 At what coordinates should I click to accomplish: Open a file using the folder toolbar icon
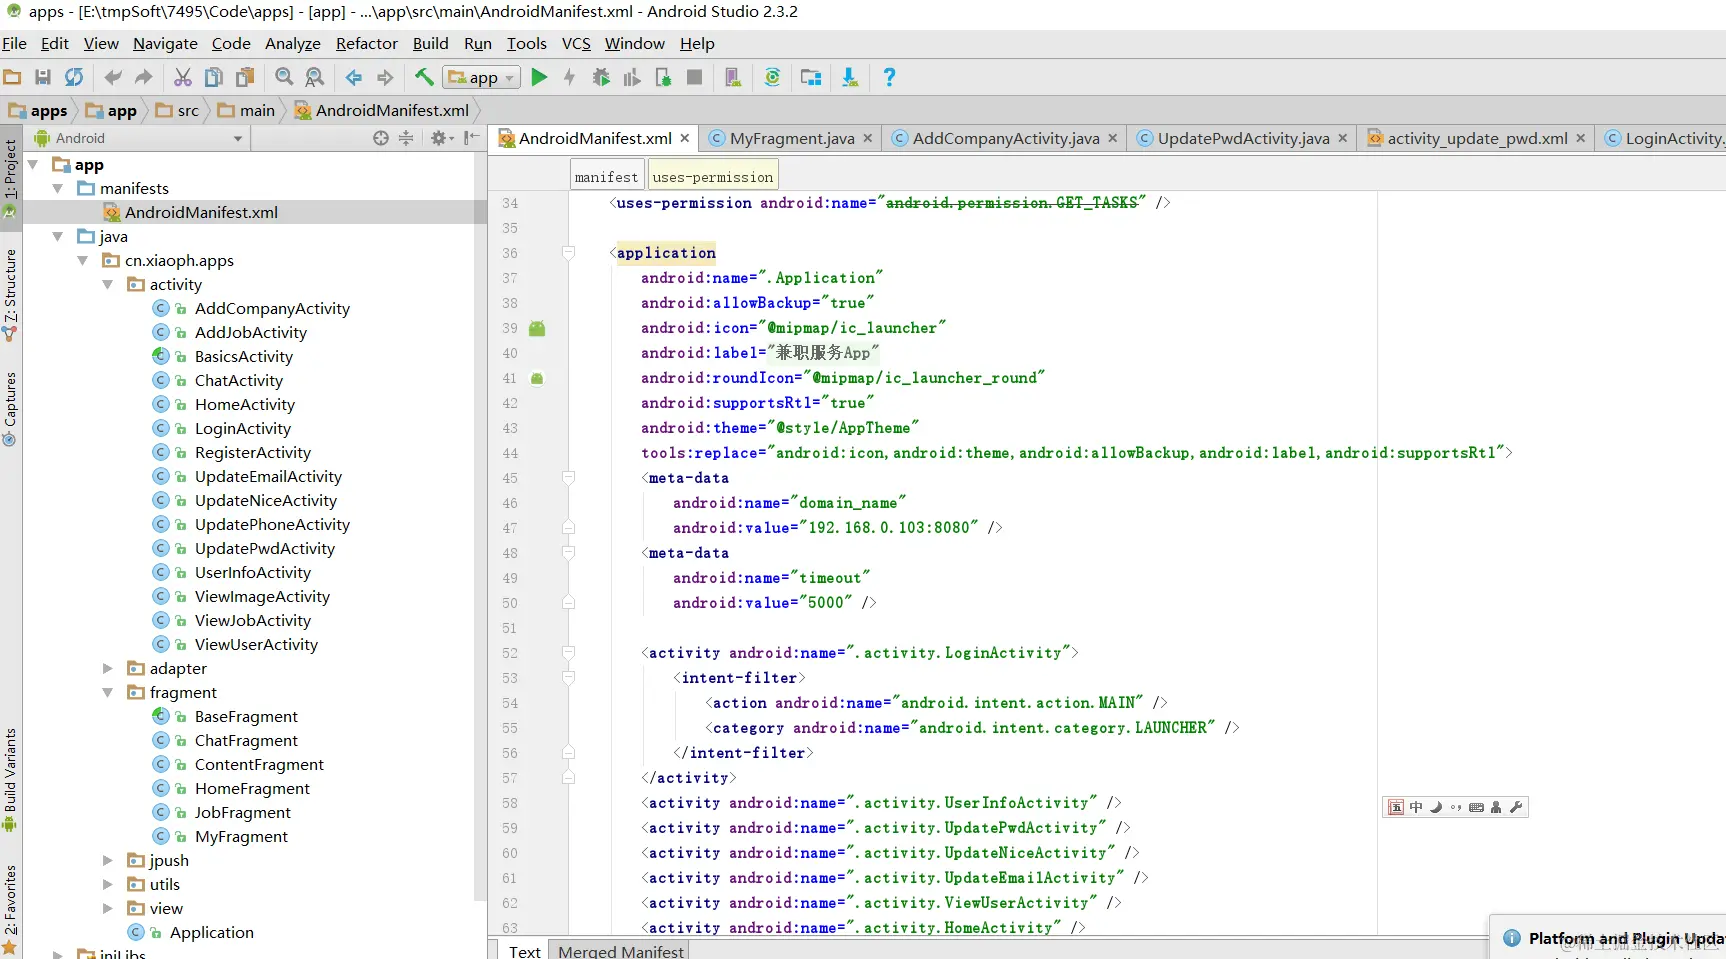[x=12, y=77]
